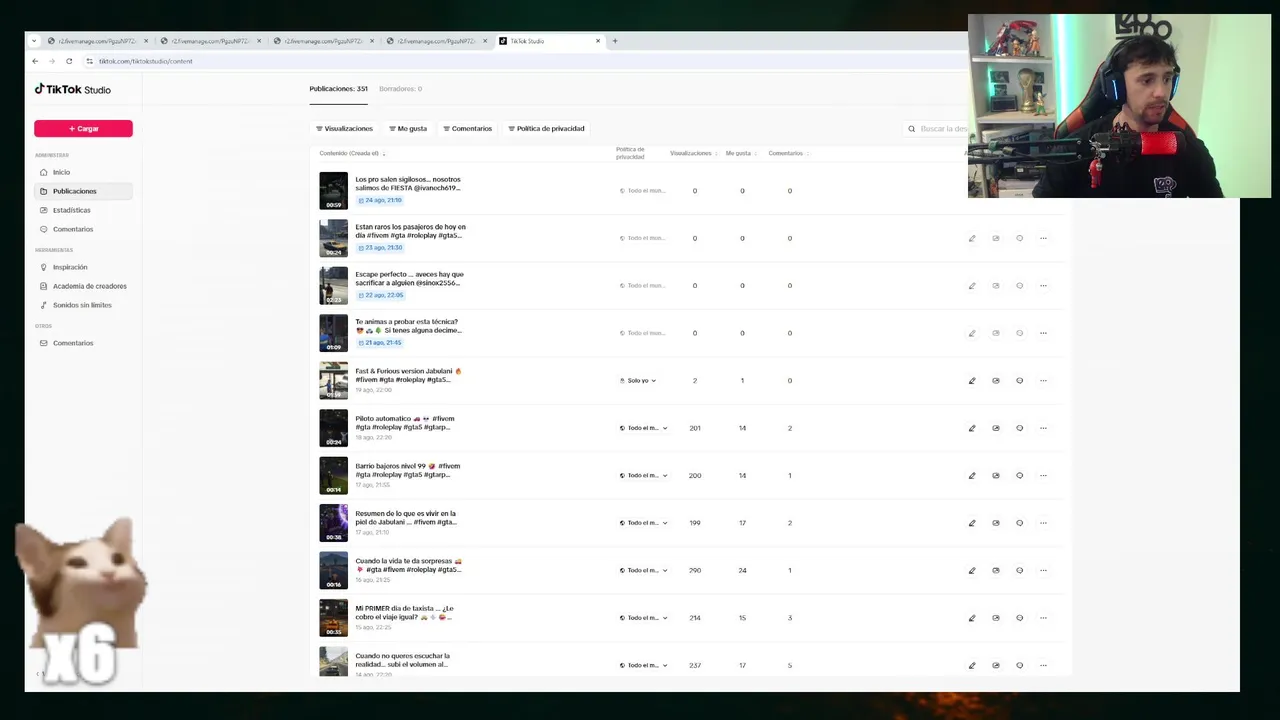Edit the 'Fast & Furious version Jabulani' post
Viewport: 1280px width, 720px height.
(972, 381)
